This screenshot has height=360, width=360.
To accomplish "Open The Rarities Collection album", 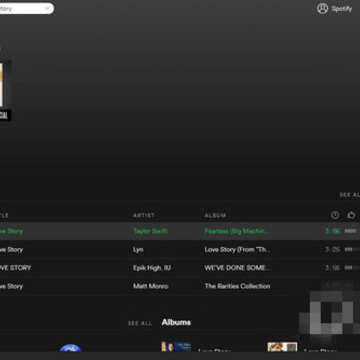I will [x=237, y=286].
